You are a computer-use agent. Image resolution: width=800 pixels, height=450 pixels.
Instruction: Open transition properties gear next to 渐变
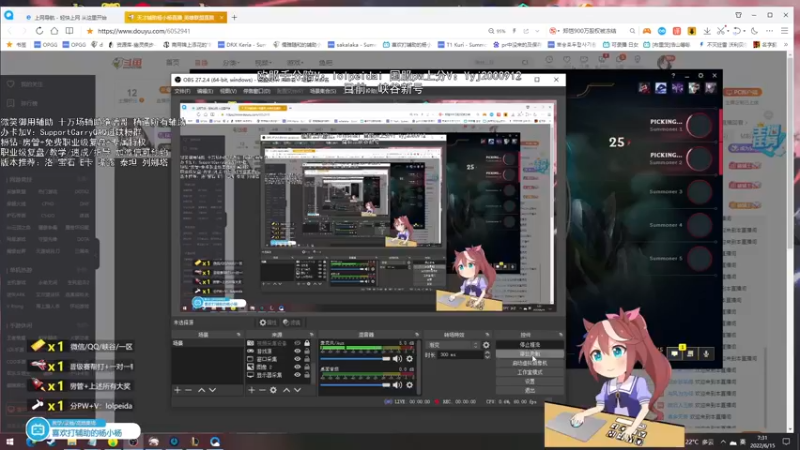point(486,345)
